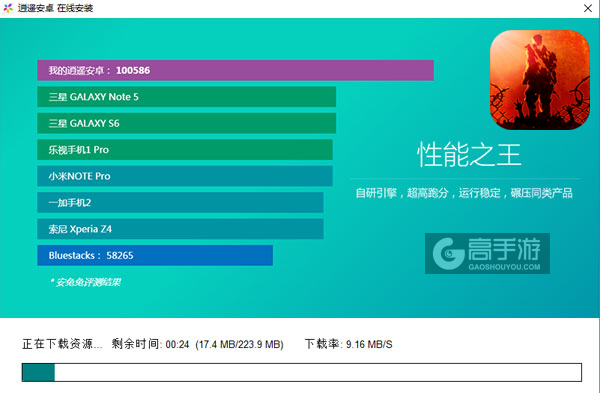Select the purple 我的逍遥安卓 100586 bar
600x393 pixels.
pyautogui.click(x=235, y=70)
